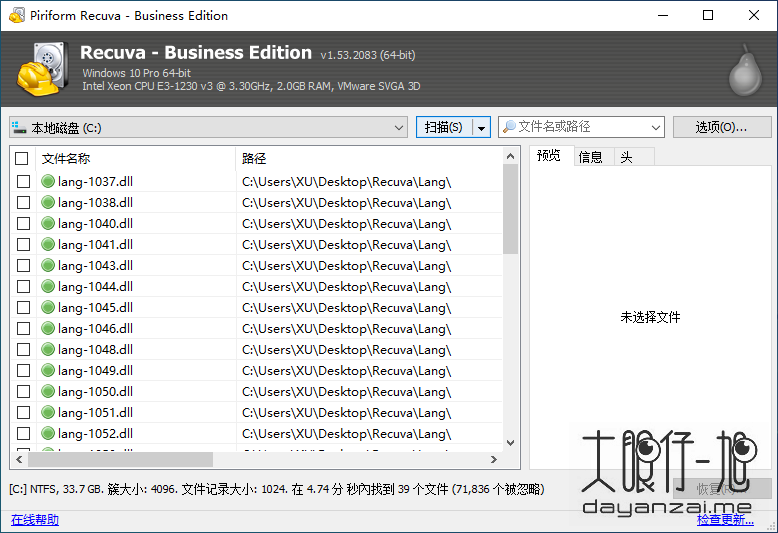Sort by the 路径 column header
This screenshot has width=778, height=533.
(x=369, y=158)
